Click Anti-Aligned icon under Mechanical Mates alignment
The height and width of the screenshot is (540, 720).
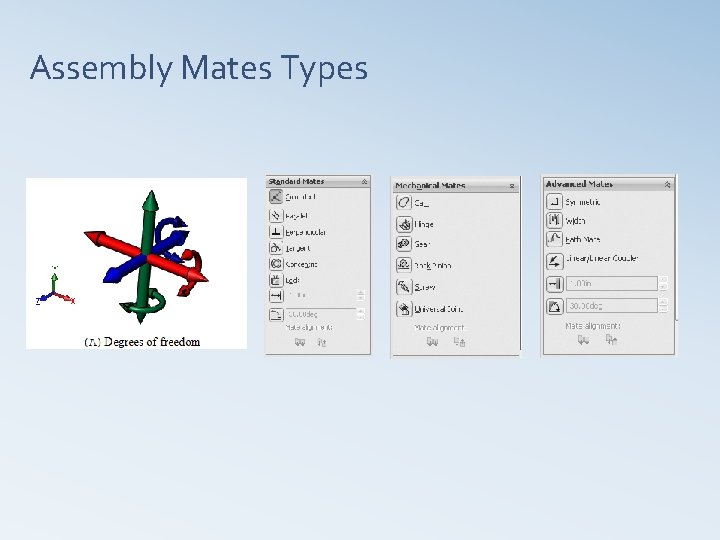(459, 342)
